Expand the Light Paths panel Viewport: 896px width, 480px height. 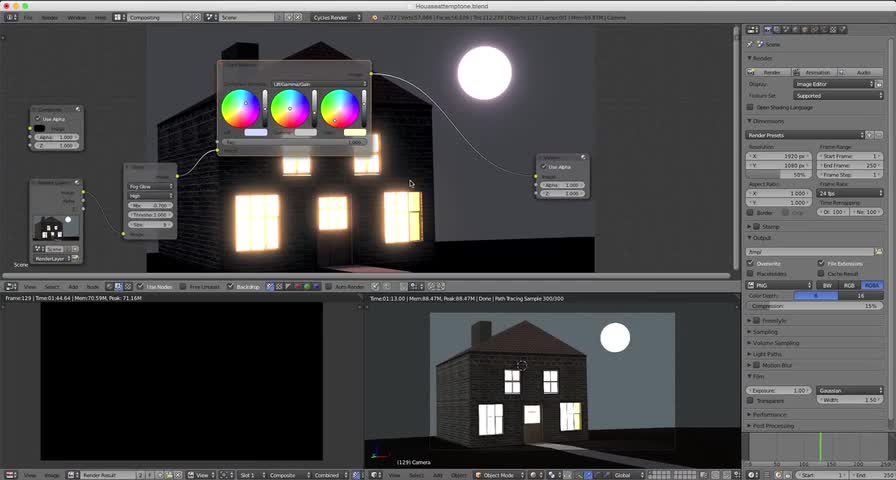point(750,354)
